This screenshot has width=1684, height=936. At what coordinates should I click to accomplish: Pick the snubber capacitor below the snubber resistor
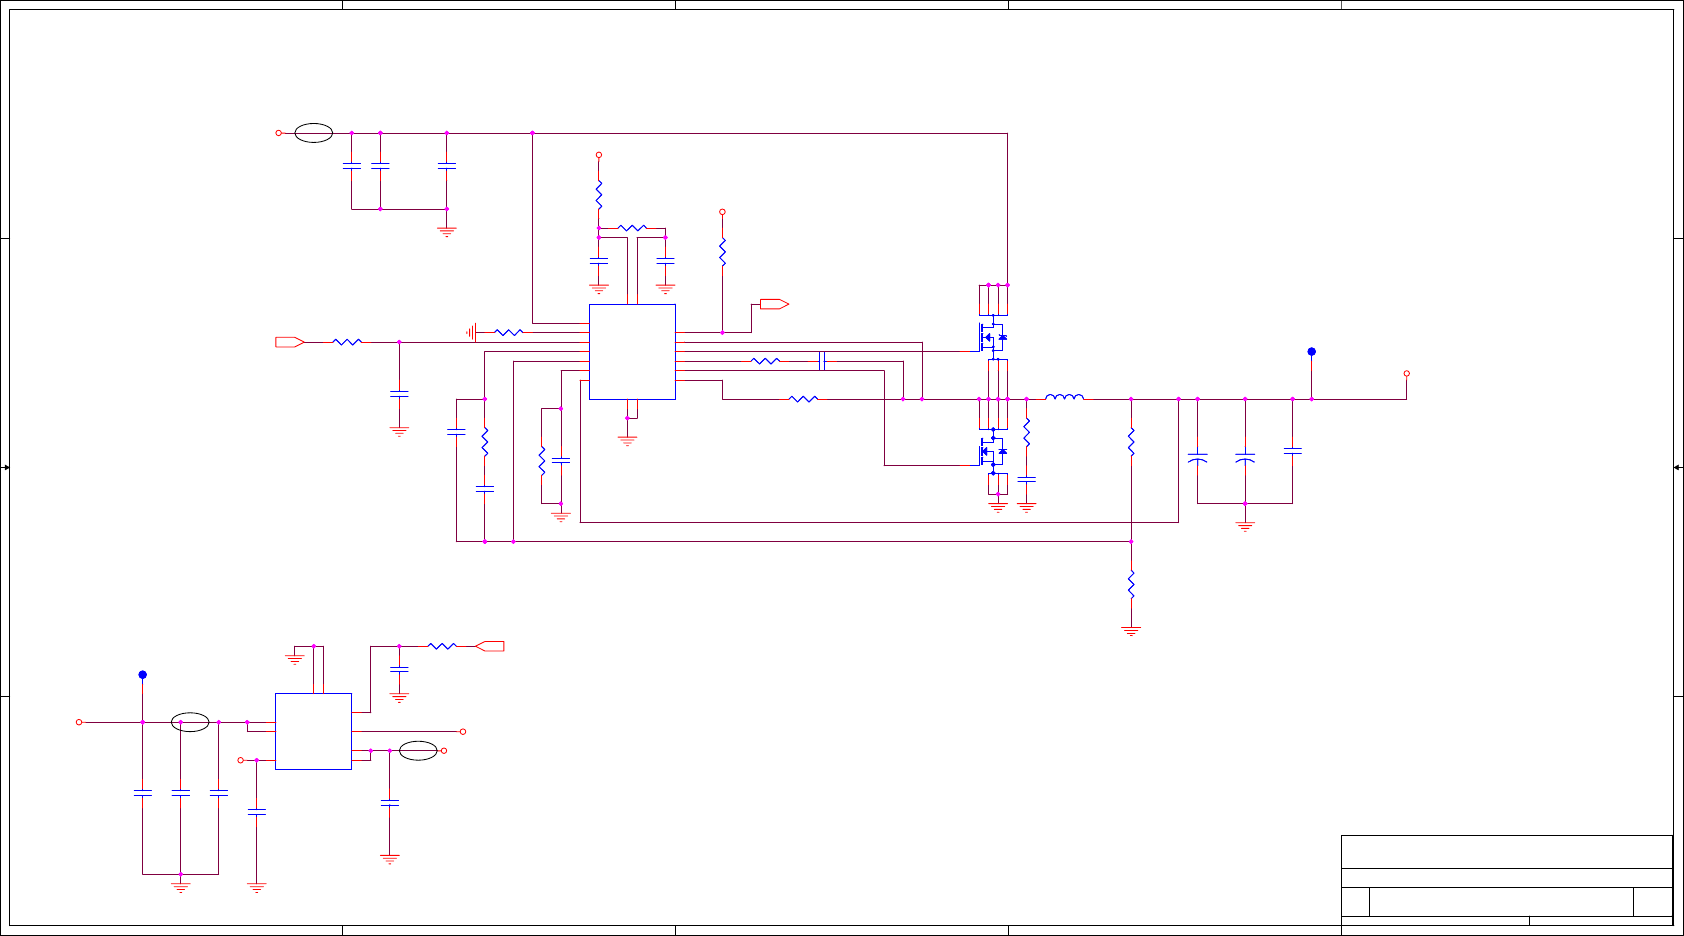point(1027,480)
